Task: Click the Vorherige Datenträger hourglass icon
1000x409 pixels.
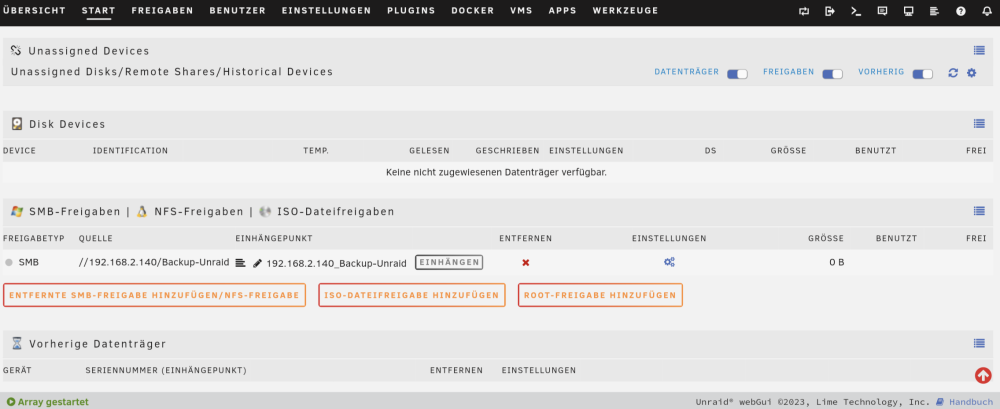Action: [x=17, y=343]
